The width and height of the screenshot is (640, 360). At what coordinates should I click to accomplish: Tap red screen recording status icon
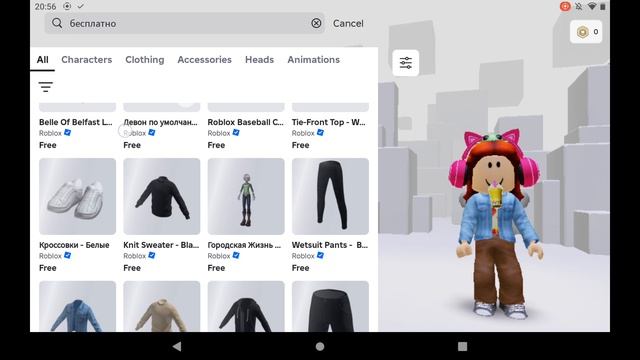click(565, 6)
